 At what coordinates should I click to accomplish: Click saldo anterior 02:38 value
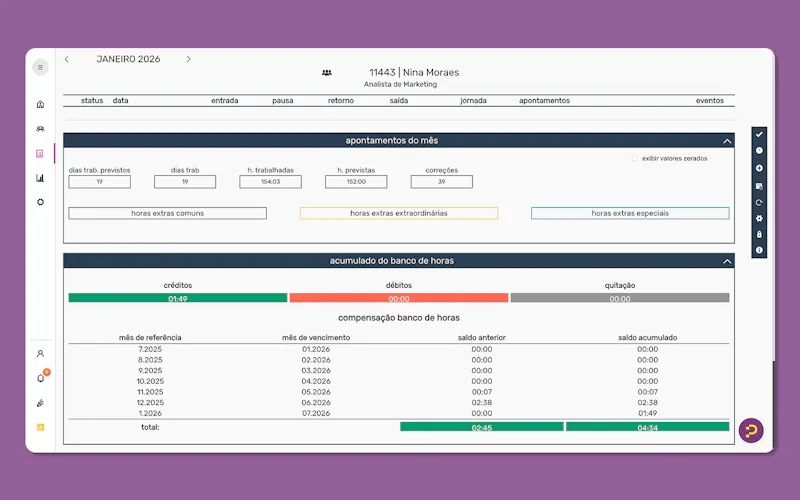tap(482, 403)
